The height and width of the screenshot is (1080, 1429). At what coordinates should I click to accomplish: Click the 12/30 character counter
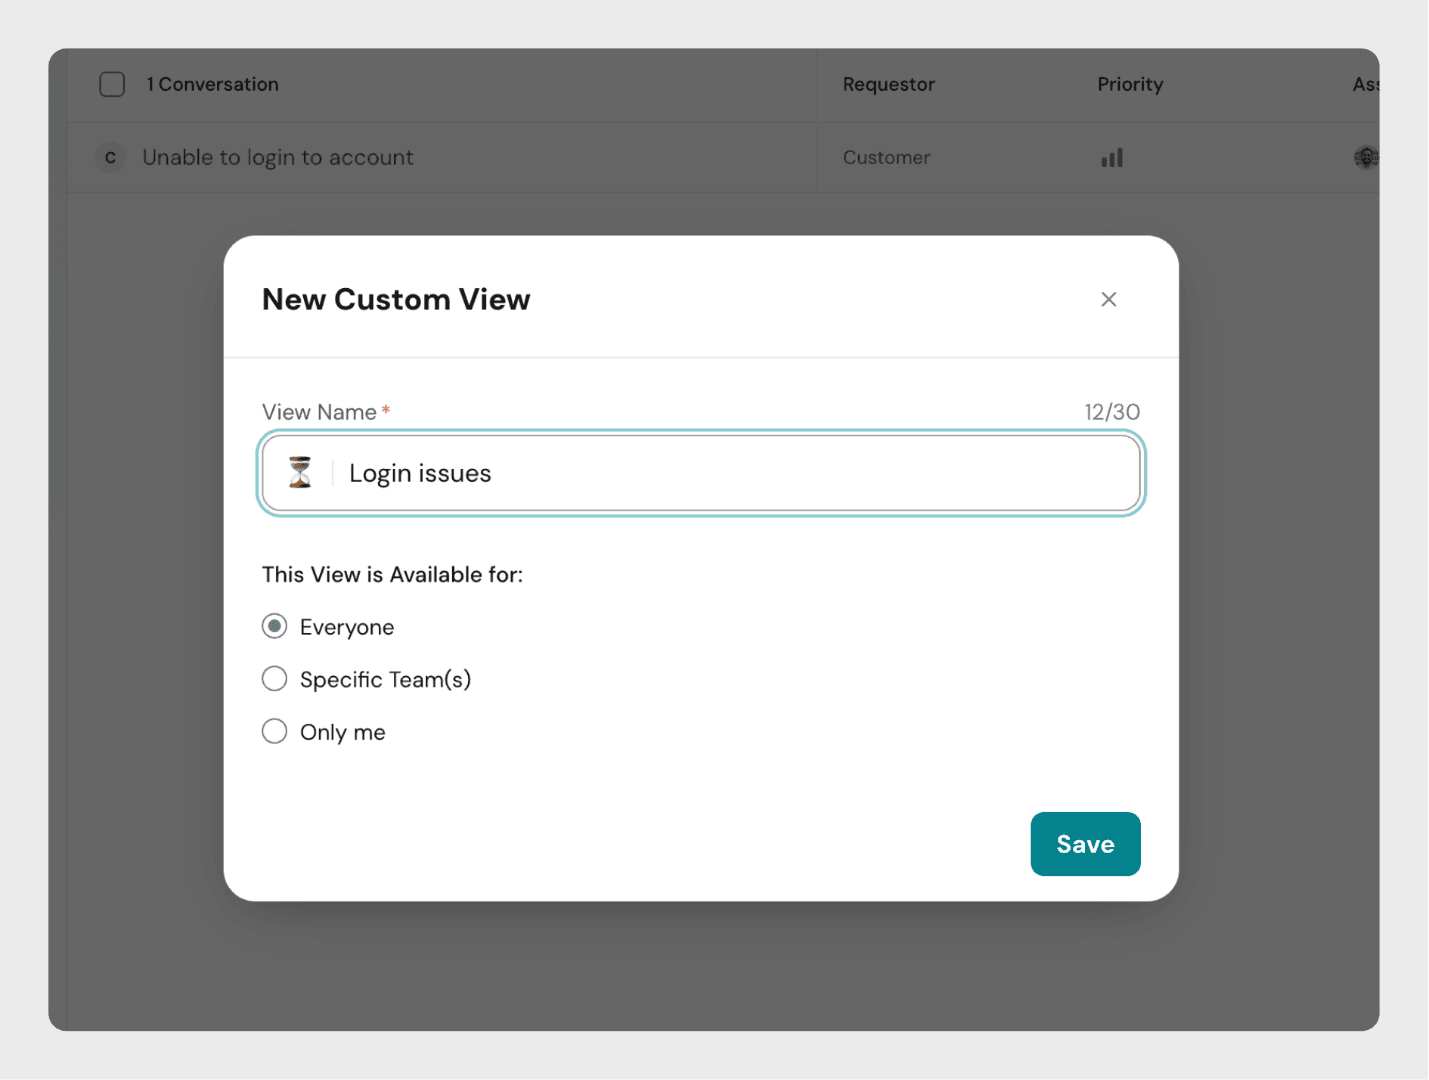coord(1111,412)
